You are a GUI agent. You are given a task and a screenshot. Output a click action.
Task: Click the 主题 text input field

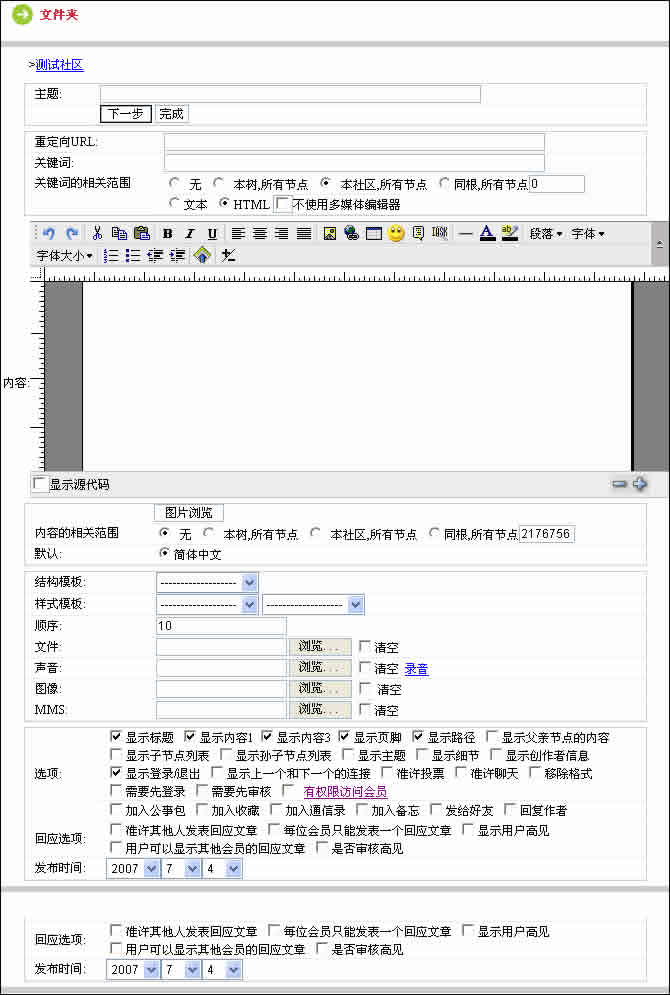[290, 94]
